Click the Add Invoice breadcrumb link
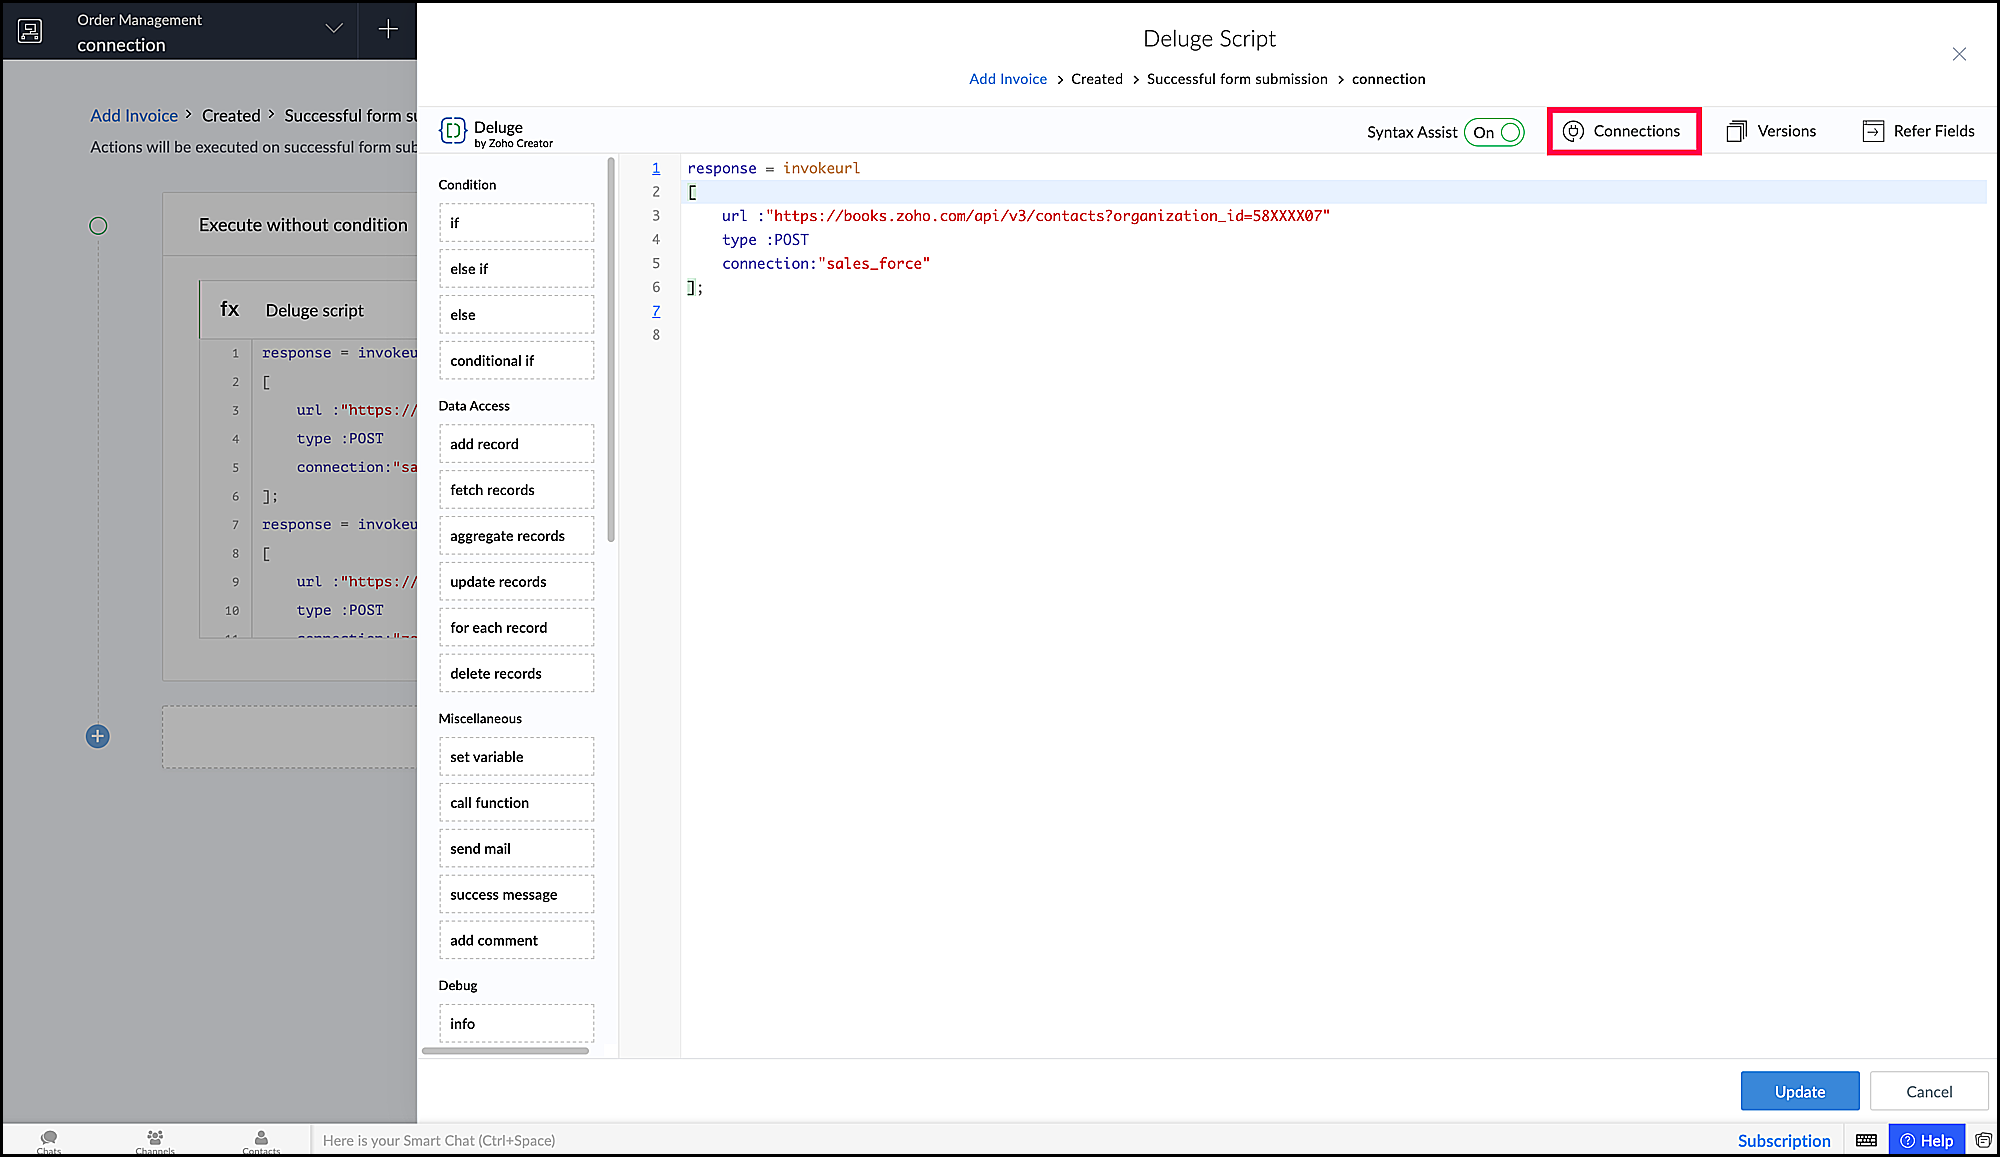Screen dimensions: 2000x1157 point(1007,79)
